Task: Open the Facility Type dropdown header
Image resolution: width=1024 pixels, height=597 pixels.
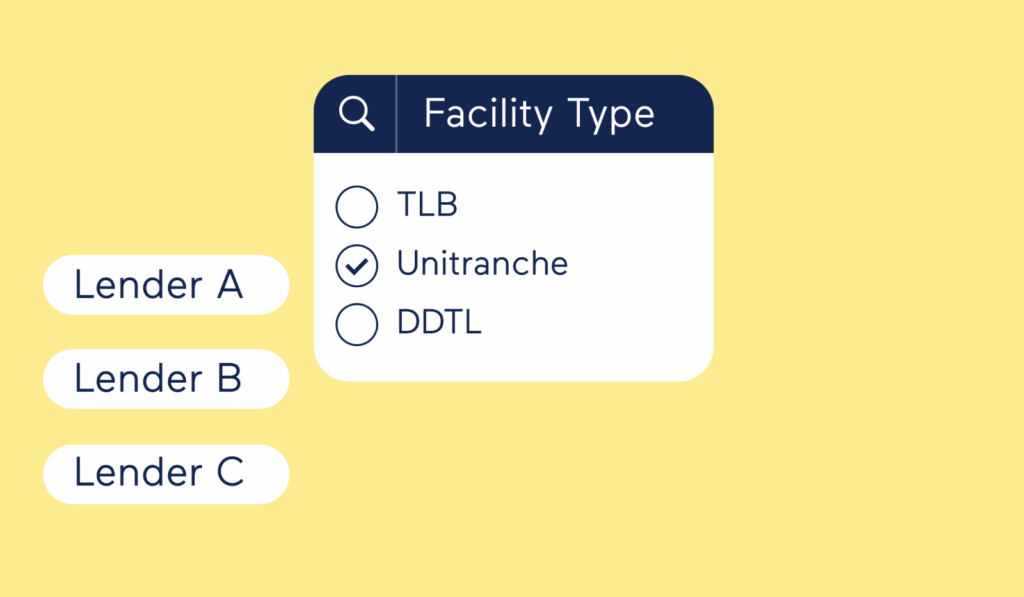Action: coord(539,114)
